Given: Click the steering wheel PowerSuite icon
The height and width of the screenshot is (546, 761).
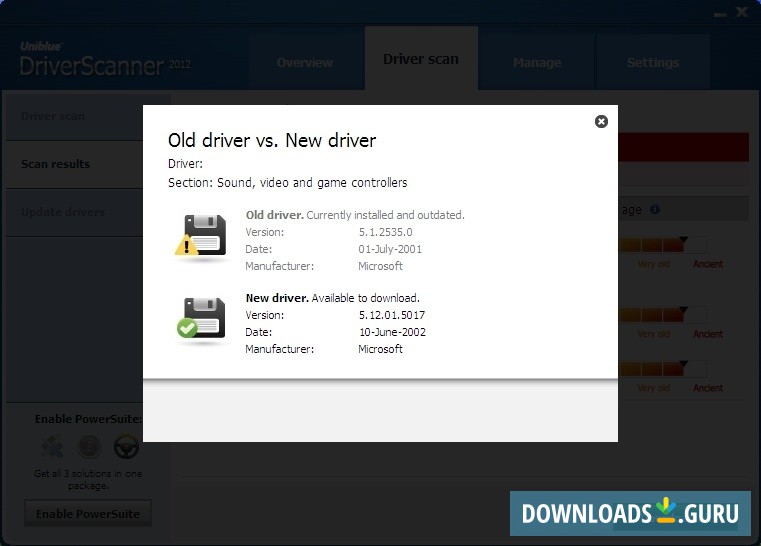Looking at the screenshot, I should pyautogui.click(x=126, y=447).
